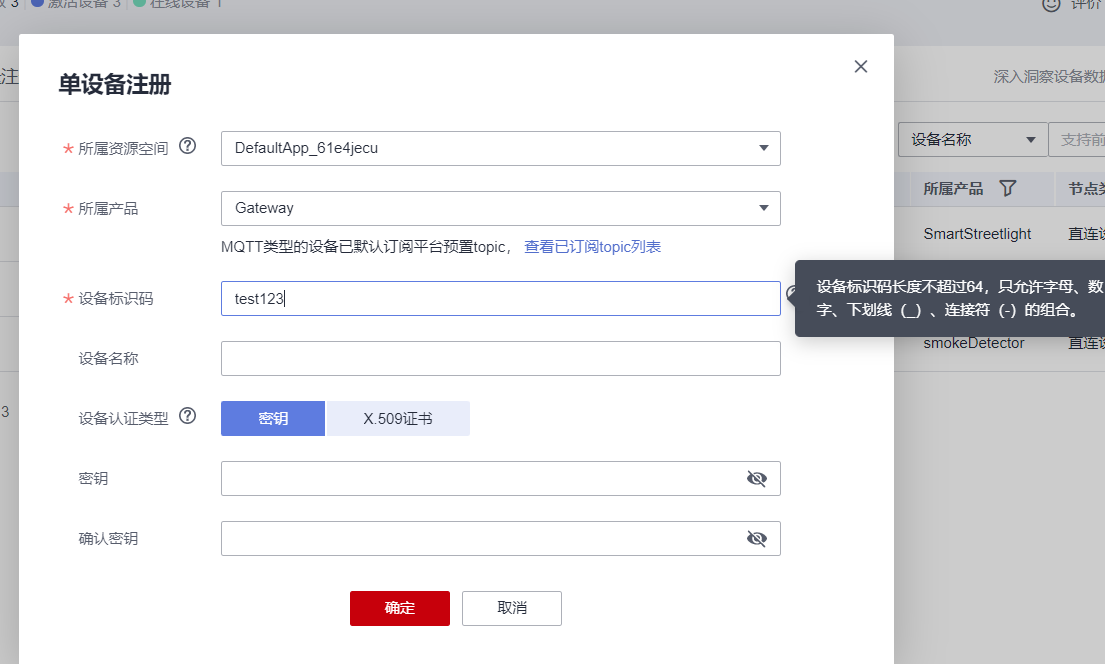
Task: Toggle visibility eye in 确认密钥 field
Action: point(756,539)
